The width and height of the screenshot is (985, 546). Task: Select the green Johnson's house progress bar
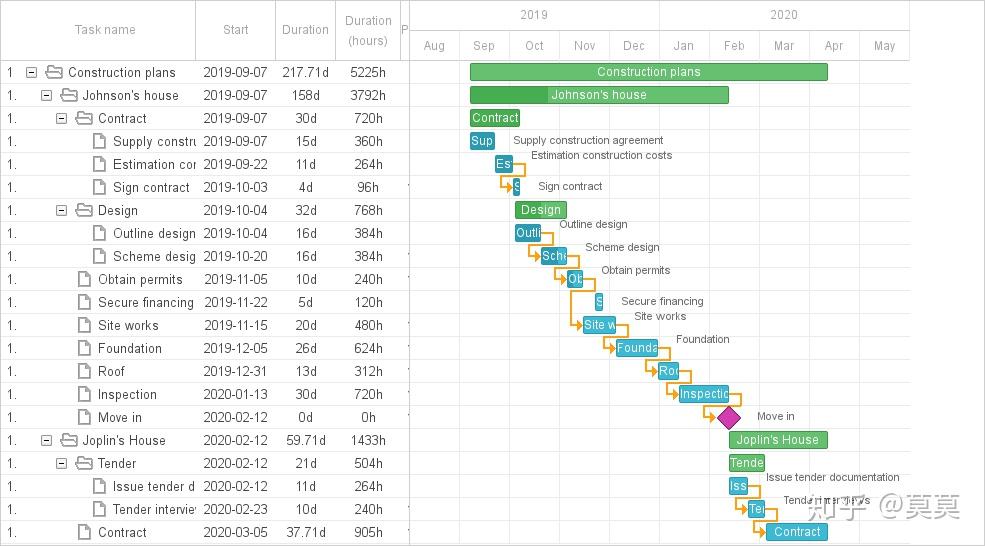pos(599,95)
